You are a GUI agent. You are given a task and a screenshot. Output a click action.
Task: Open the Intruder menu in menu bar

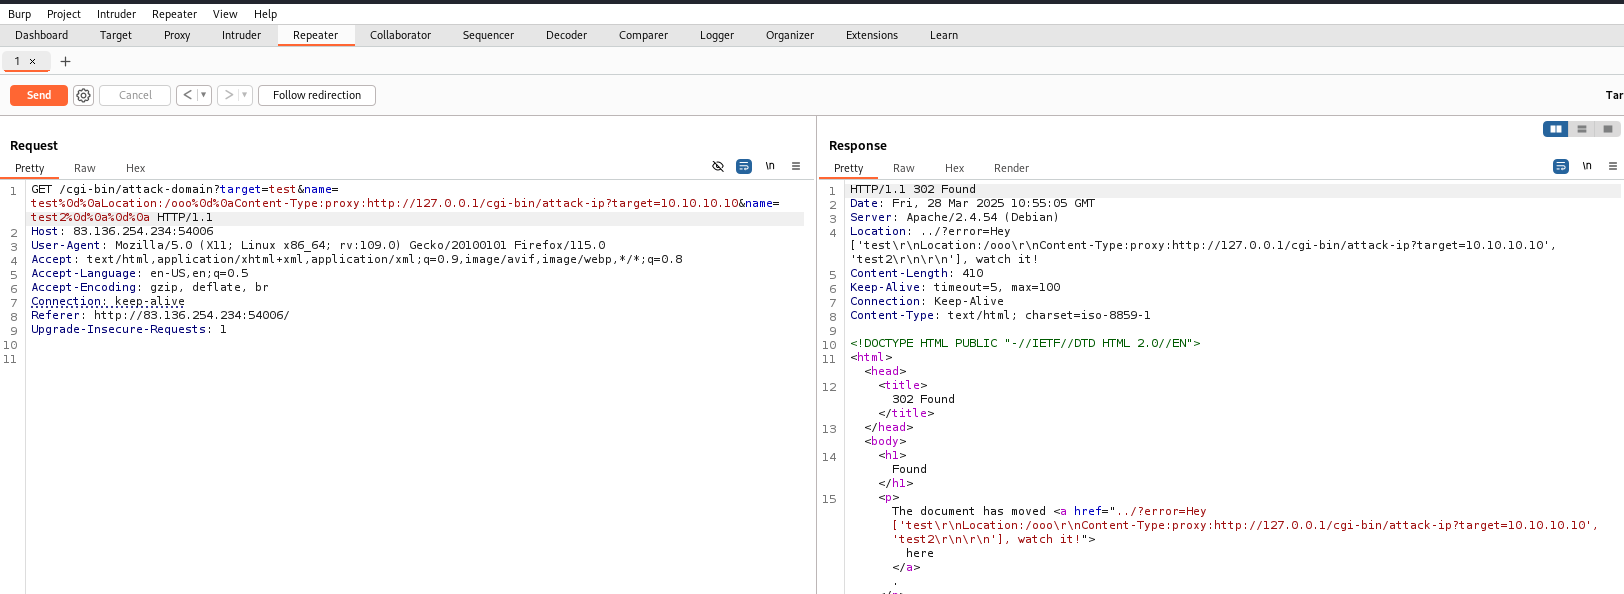click(x=116, y=14)
